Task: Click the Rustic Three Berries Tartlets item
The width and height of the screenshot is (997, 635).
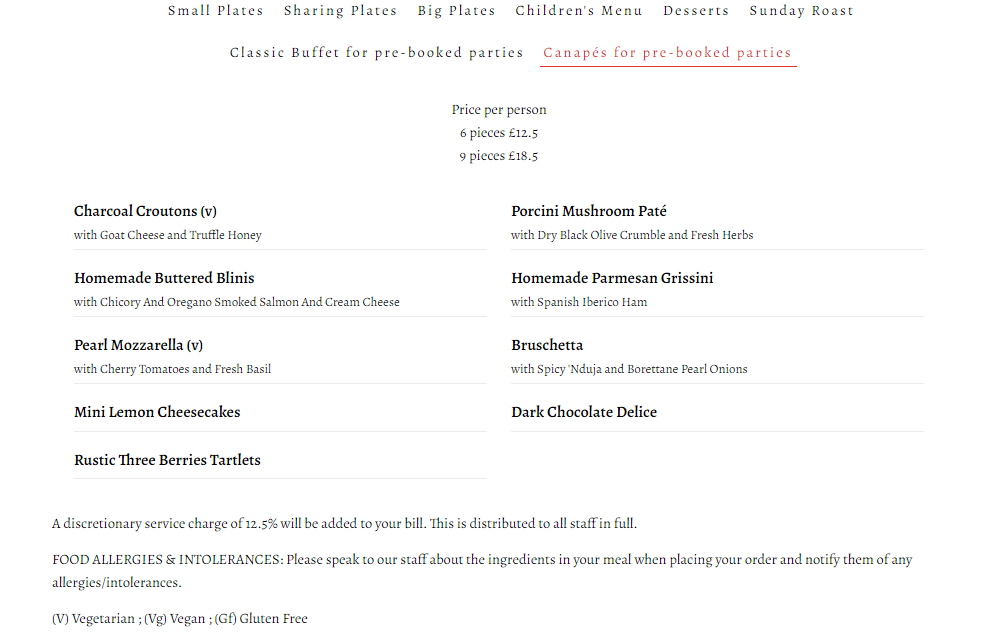Action: tap(167, 460)
